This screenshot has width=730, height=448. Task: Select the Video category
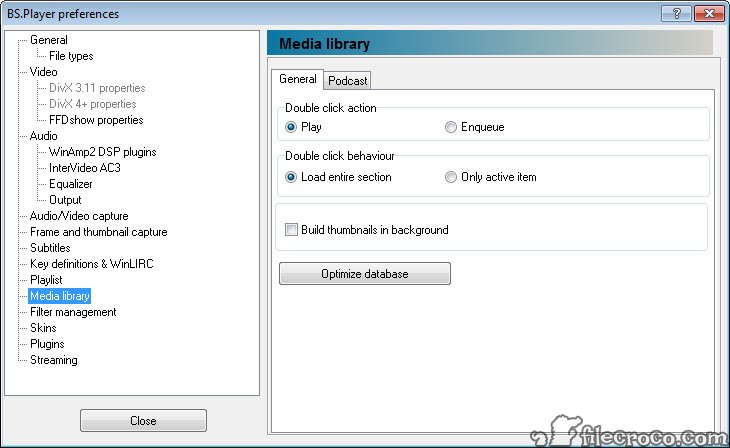tap(44, 72)
